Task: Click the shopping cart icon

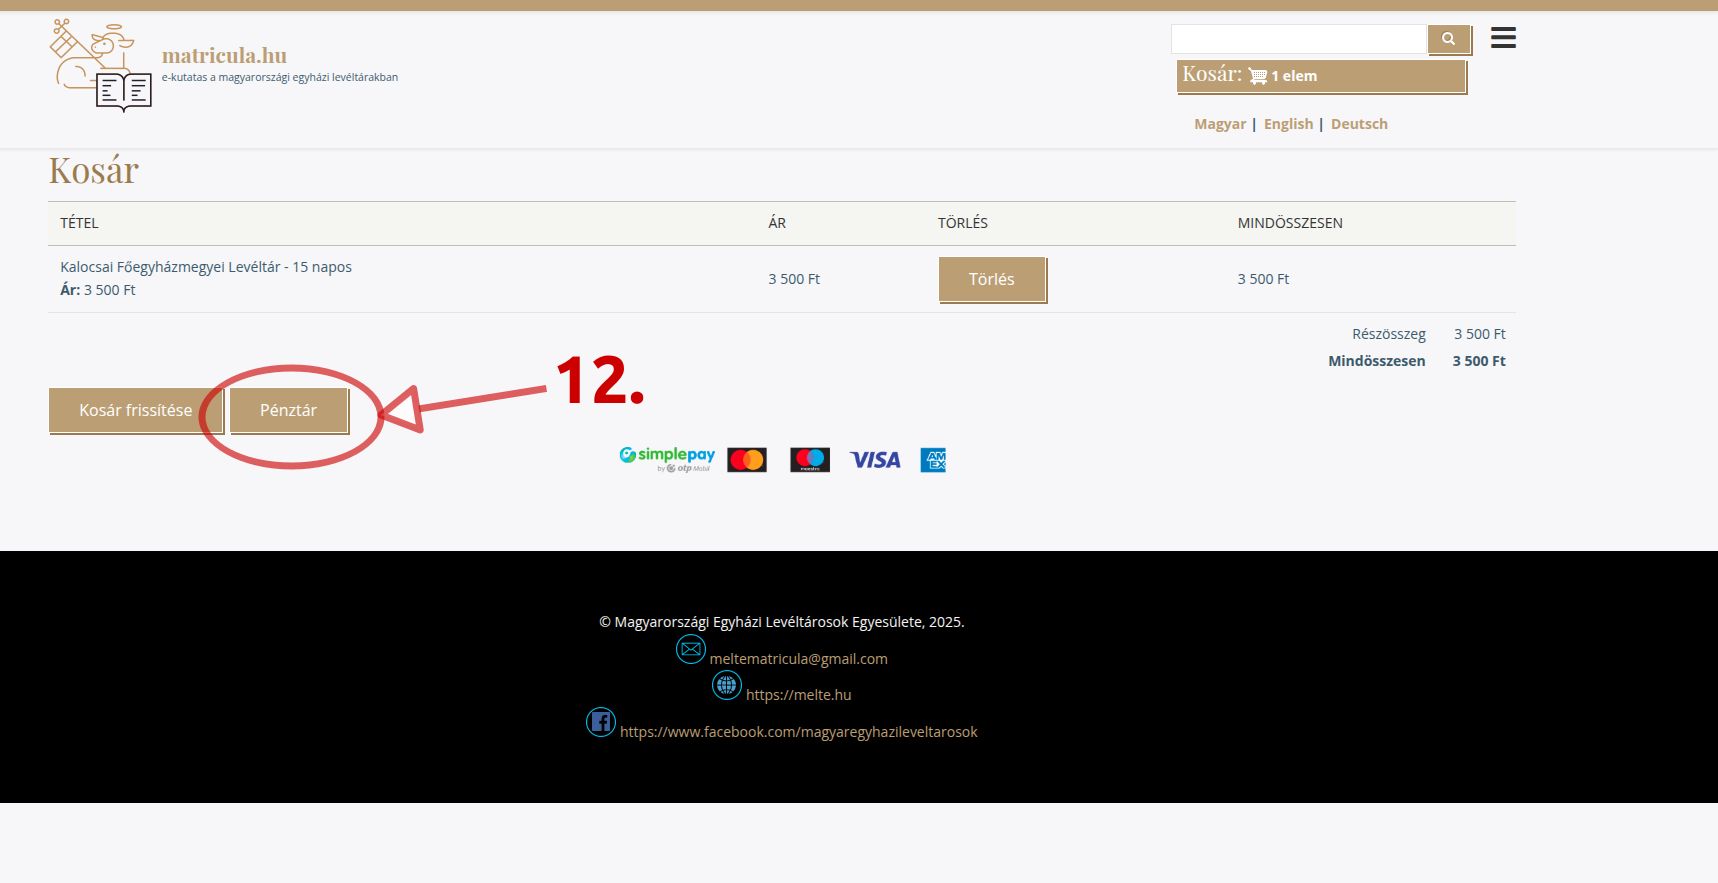Action: tap(1257, 76)
